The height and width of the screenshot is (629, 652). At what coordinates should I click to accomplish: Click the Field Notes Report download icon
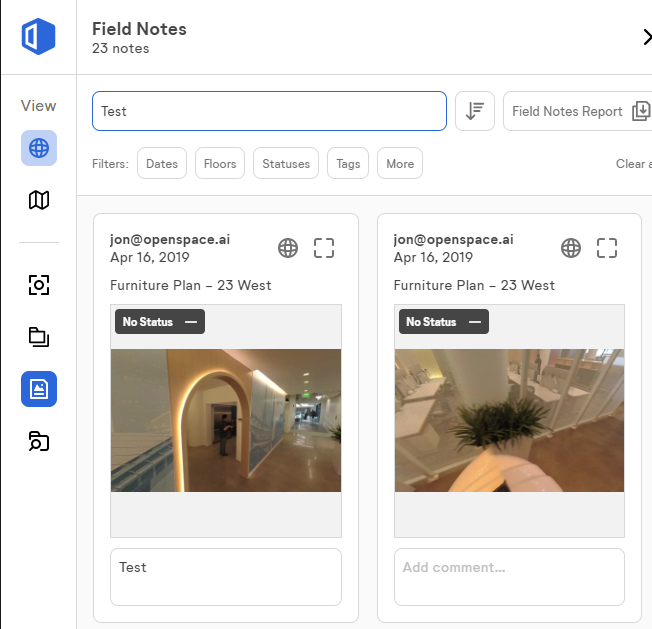click(641, 111)
